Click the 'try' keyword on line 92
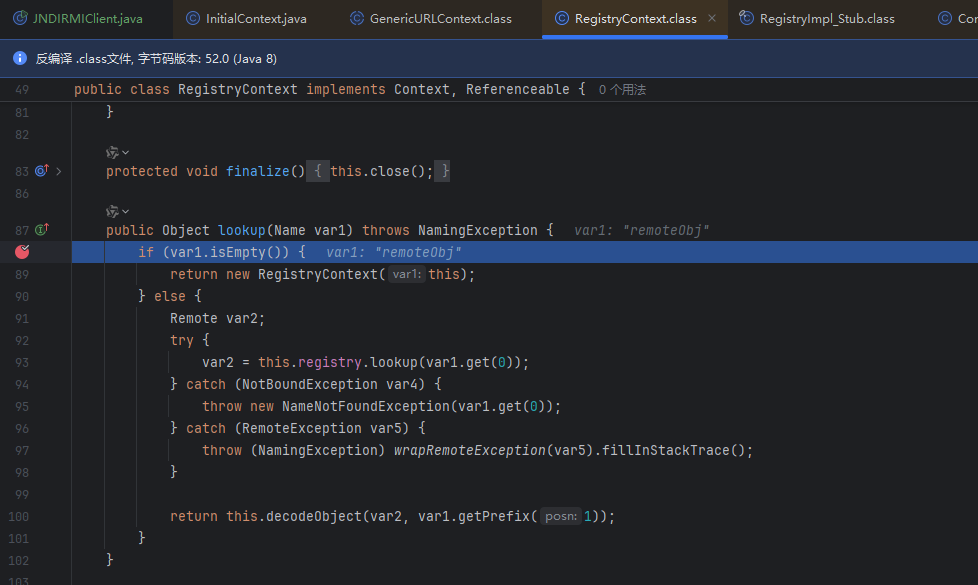Screen dimensions: 978x585 coord(182,341)
